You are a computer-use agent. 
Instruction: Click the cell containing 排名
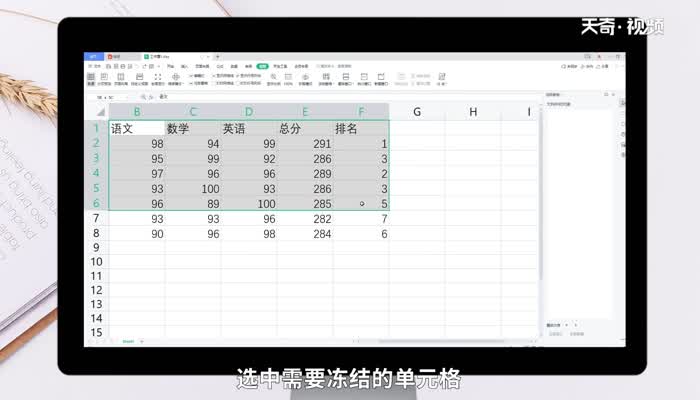click(x=361, y=129)
